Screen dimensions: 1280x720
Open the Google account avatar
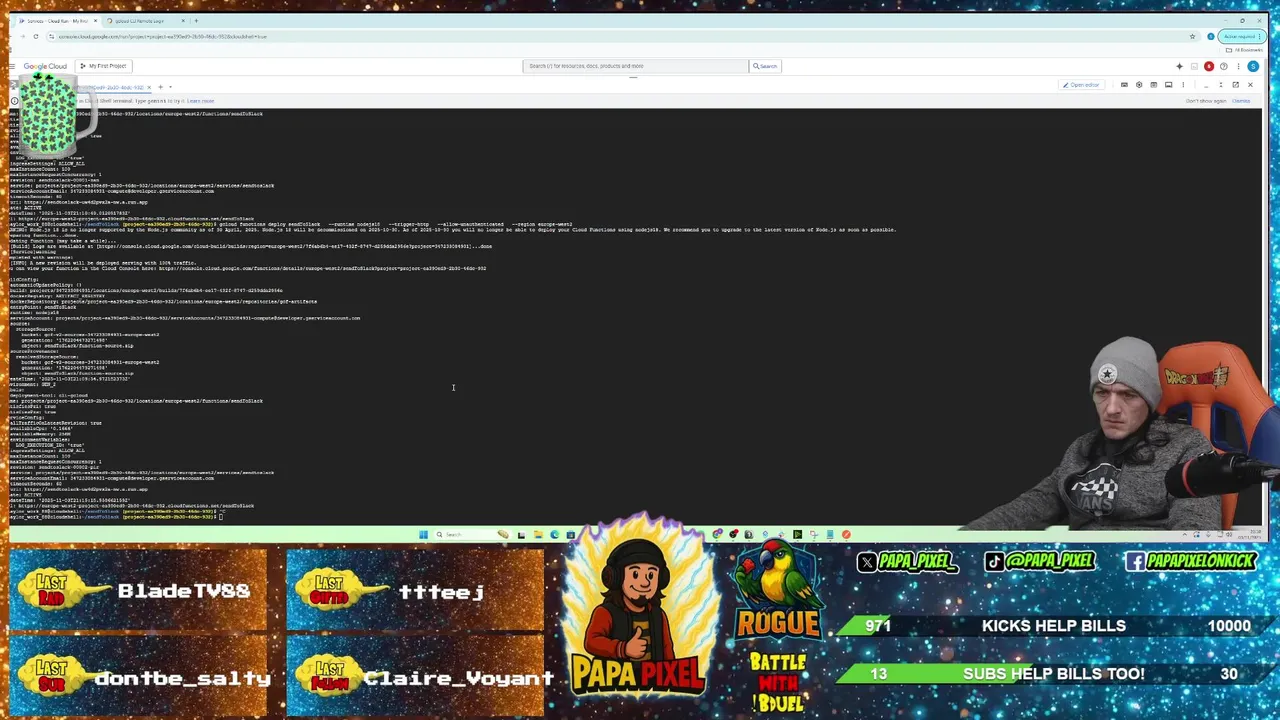(1253, 66)
